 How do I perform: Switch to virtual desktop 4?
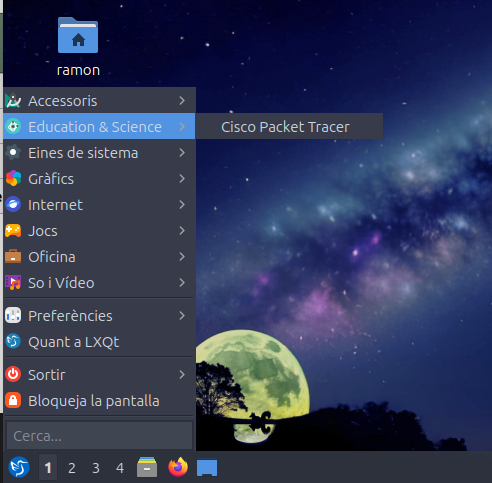pyautogui.click(x=120, y=468)
